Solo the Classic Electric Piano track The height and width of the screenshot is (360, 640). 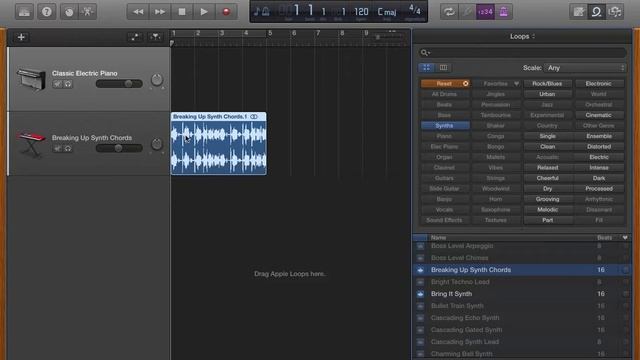(68, 84)
